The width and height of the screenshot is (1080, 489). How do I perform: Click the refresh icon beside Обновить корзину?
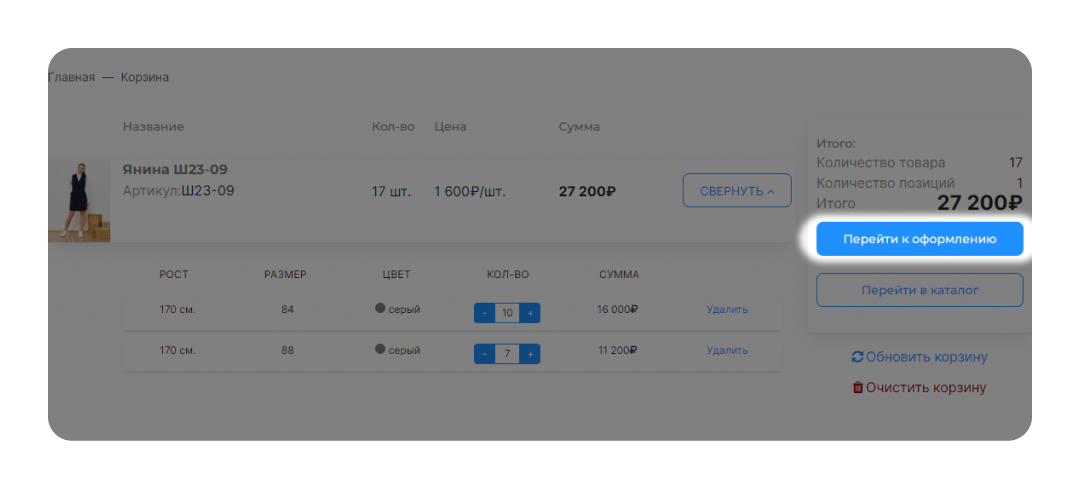(x=857, y=357)
